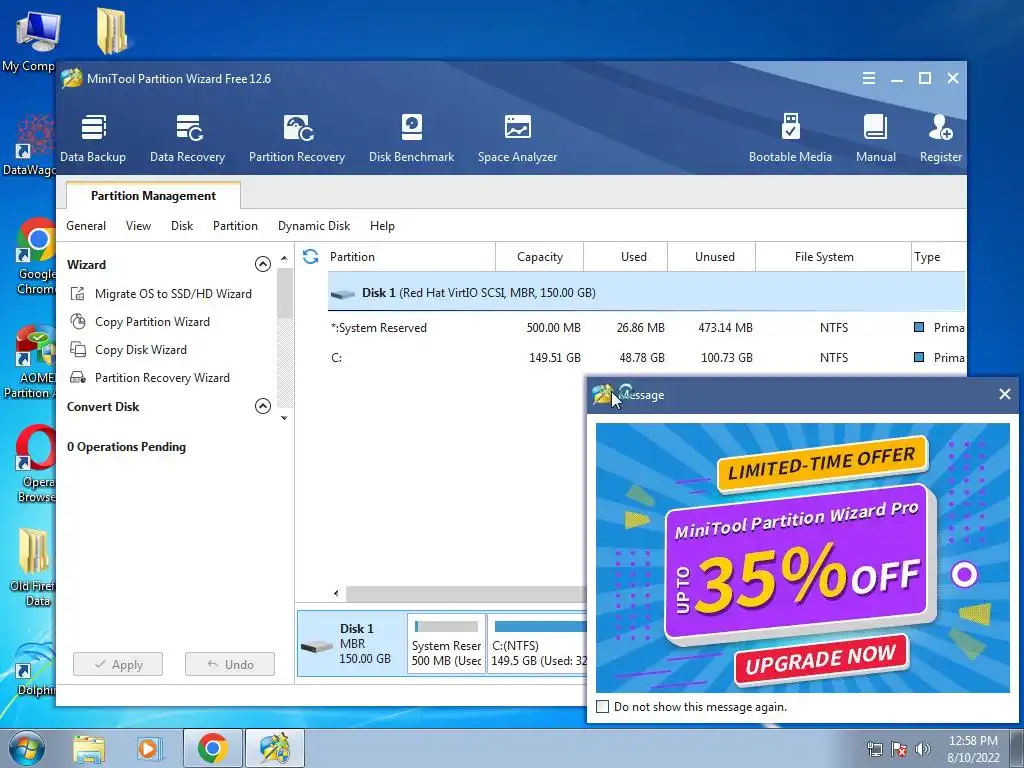The width and height of the screenshot is (1024, 768).
Task: Check 'Do not show this message again'
Action: point(603,707)
